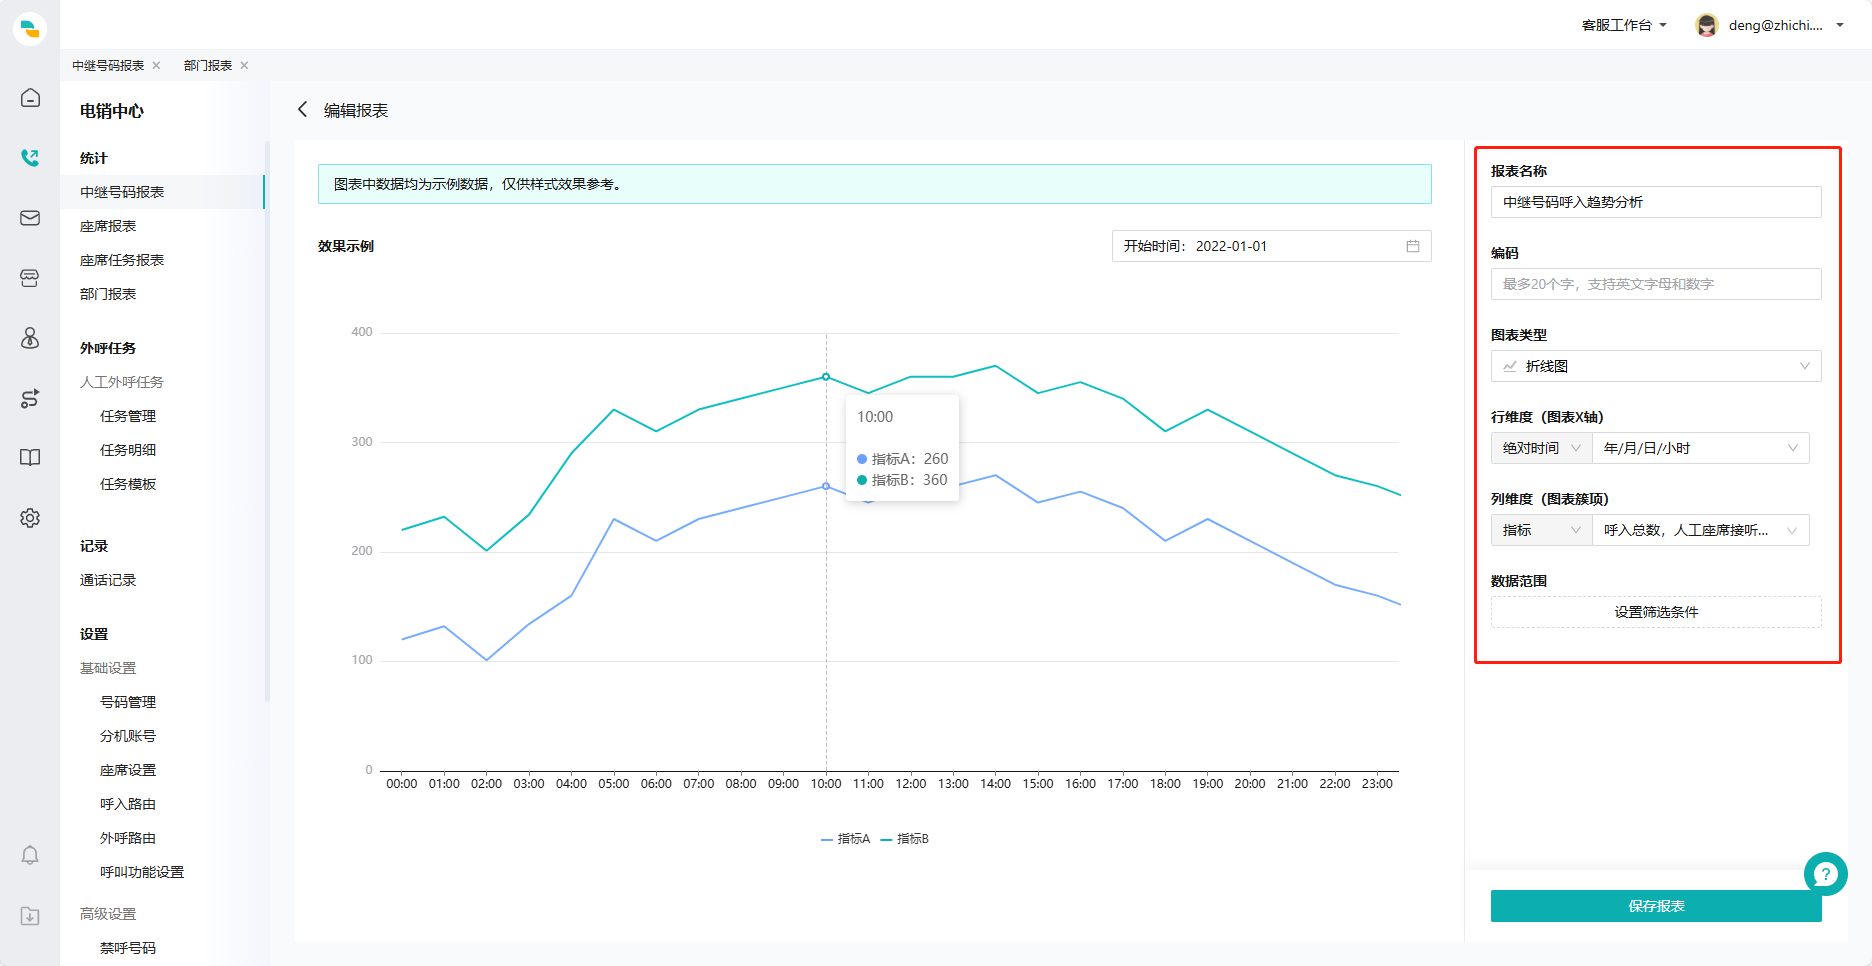1872x966 pixels.
Task: Toggle the 指标B legend entry
Action: (904, 839)
